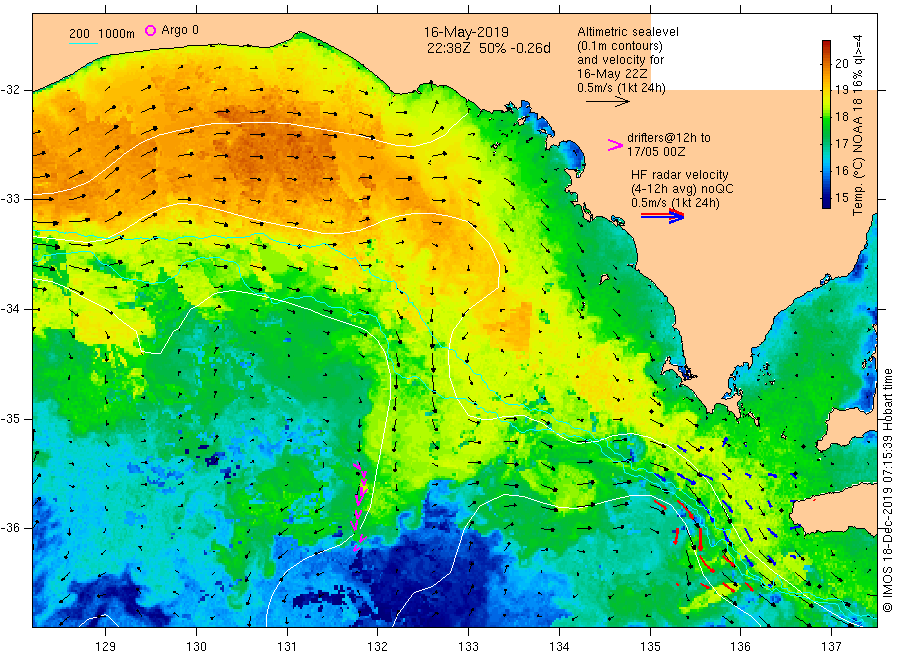Click 'and velocity for' text line
The image size is (900, 660).
coord(620,60)
